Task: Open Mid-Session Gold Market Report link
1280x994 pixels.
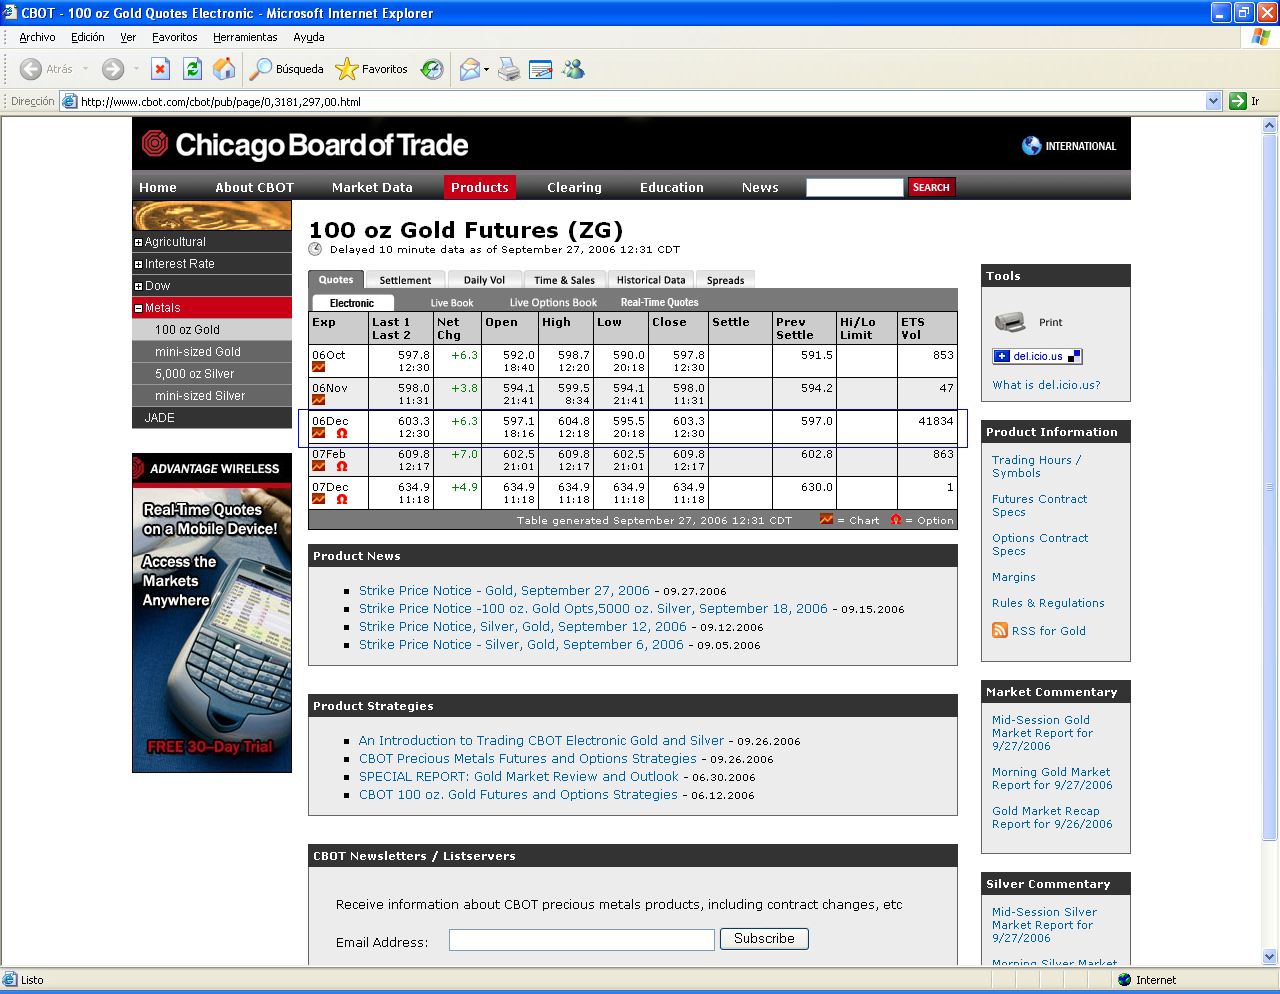Action: (x=1042, y=733)
